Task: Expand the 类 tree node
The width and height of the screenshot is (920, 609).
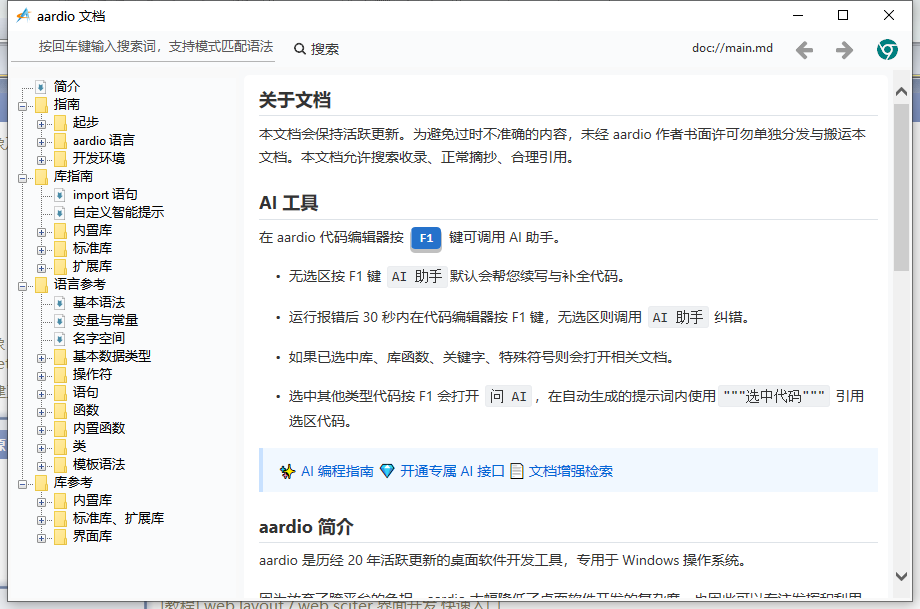Action: point(41,448)
